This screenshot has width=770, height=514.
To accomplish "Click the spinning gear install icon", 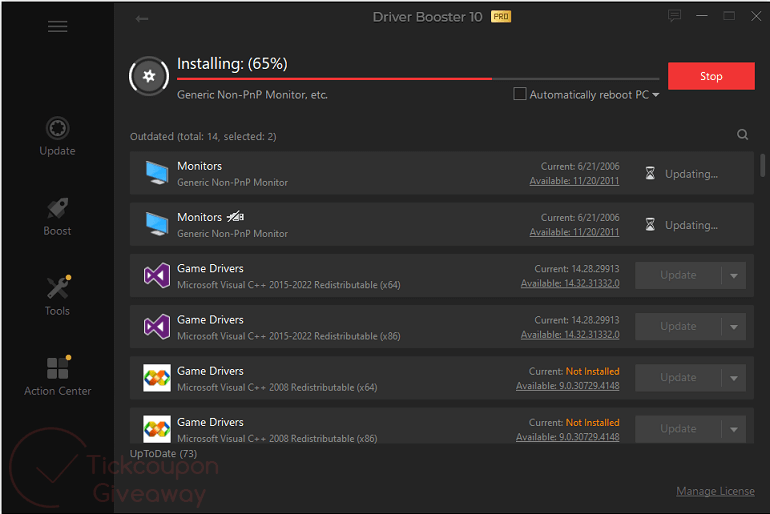I will (x=149, y=76).
